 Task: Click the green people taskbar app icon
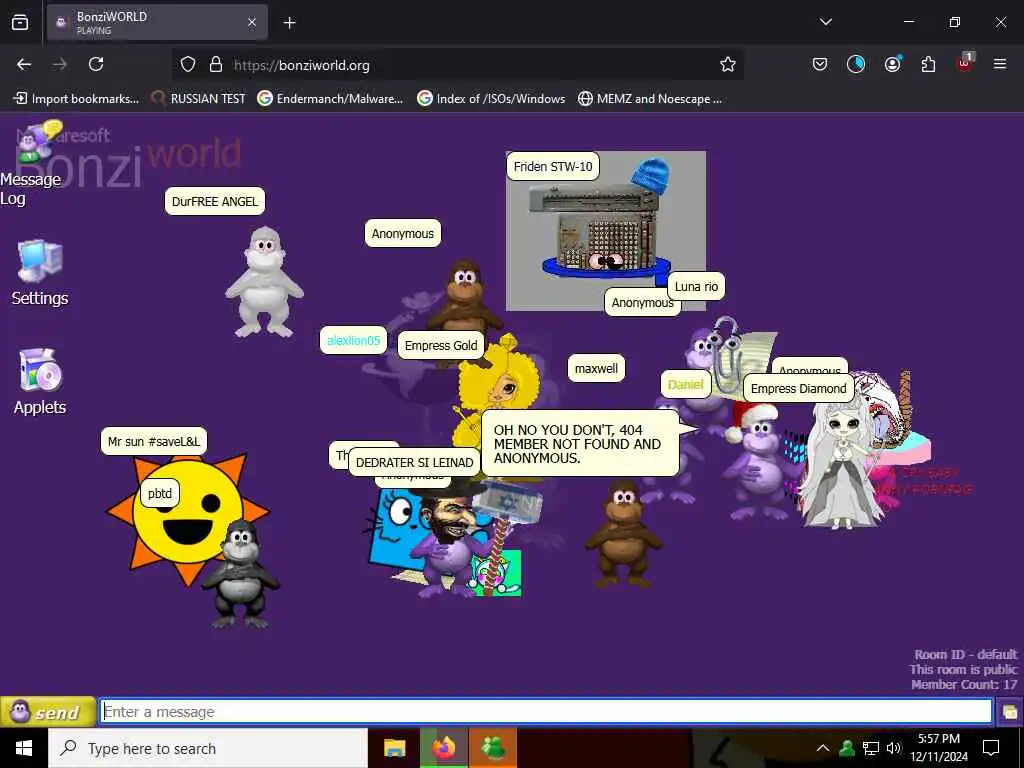(x=493, y=748)
